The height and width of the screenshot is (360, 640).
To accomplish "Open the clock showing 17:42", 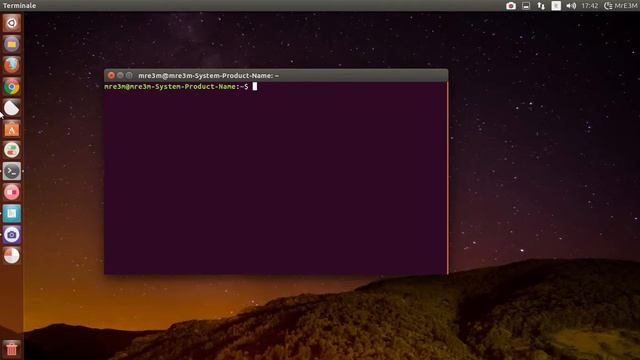I will click(x=590, y=6).
